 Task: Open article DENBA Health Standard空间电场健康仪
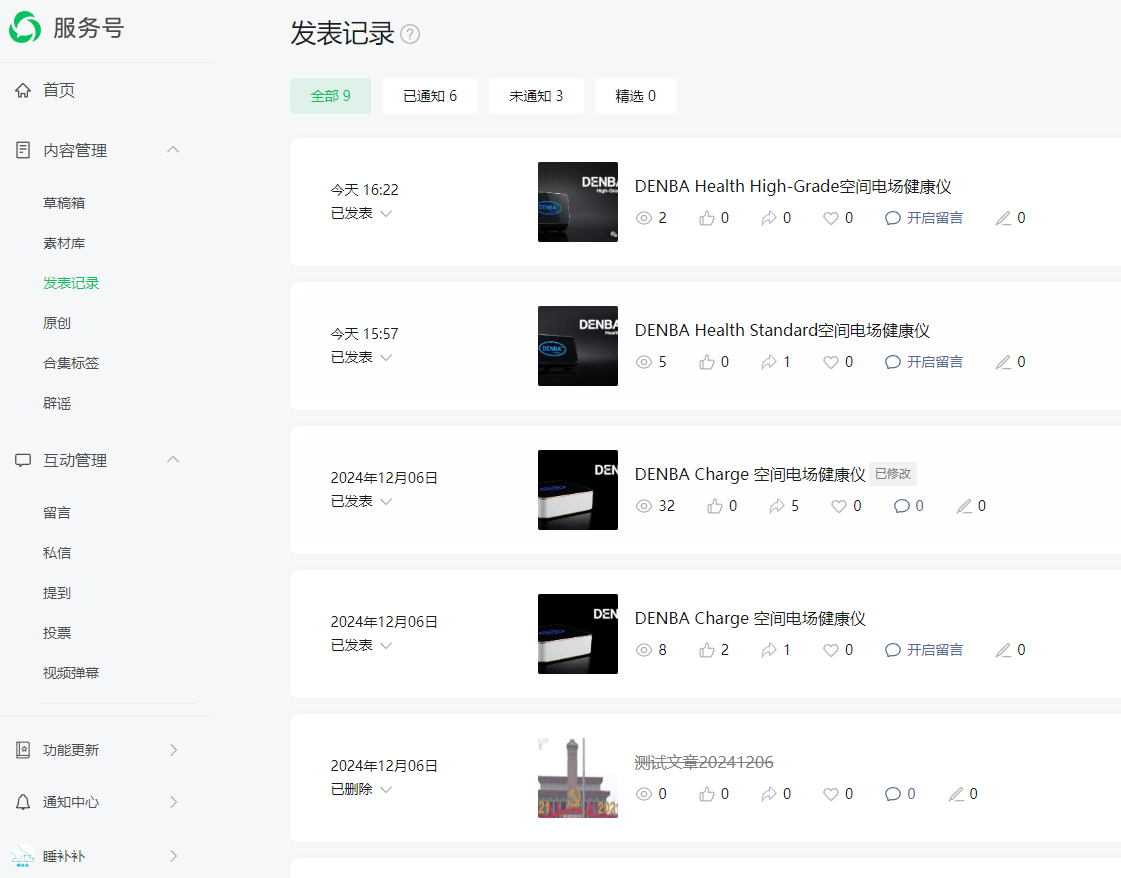(x=782, y=330)
